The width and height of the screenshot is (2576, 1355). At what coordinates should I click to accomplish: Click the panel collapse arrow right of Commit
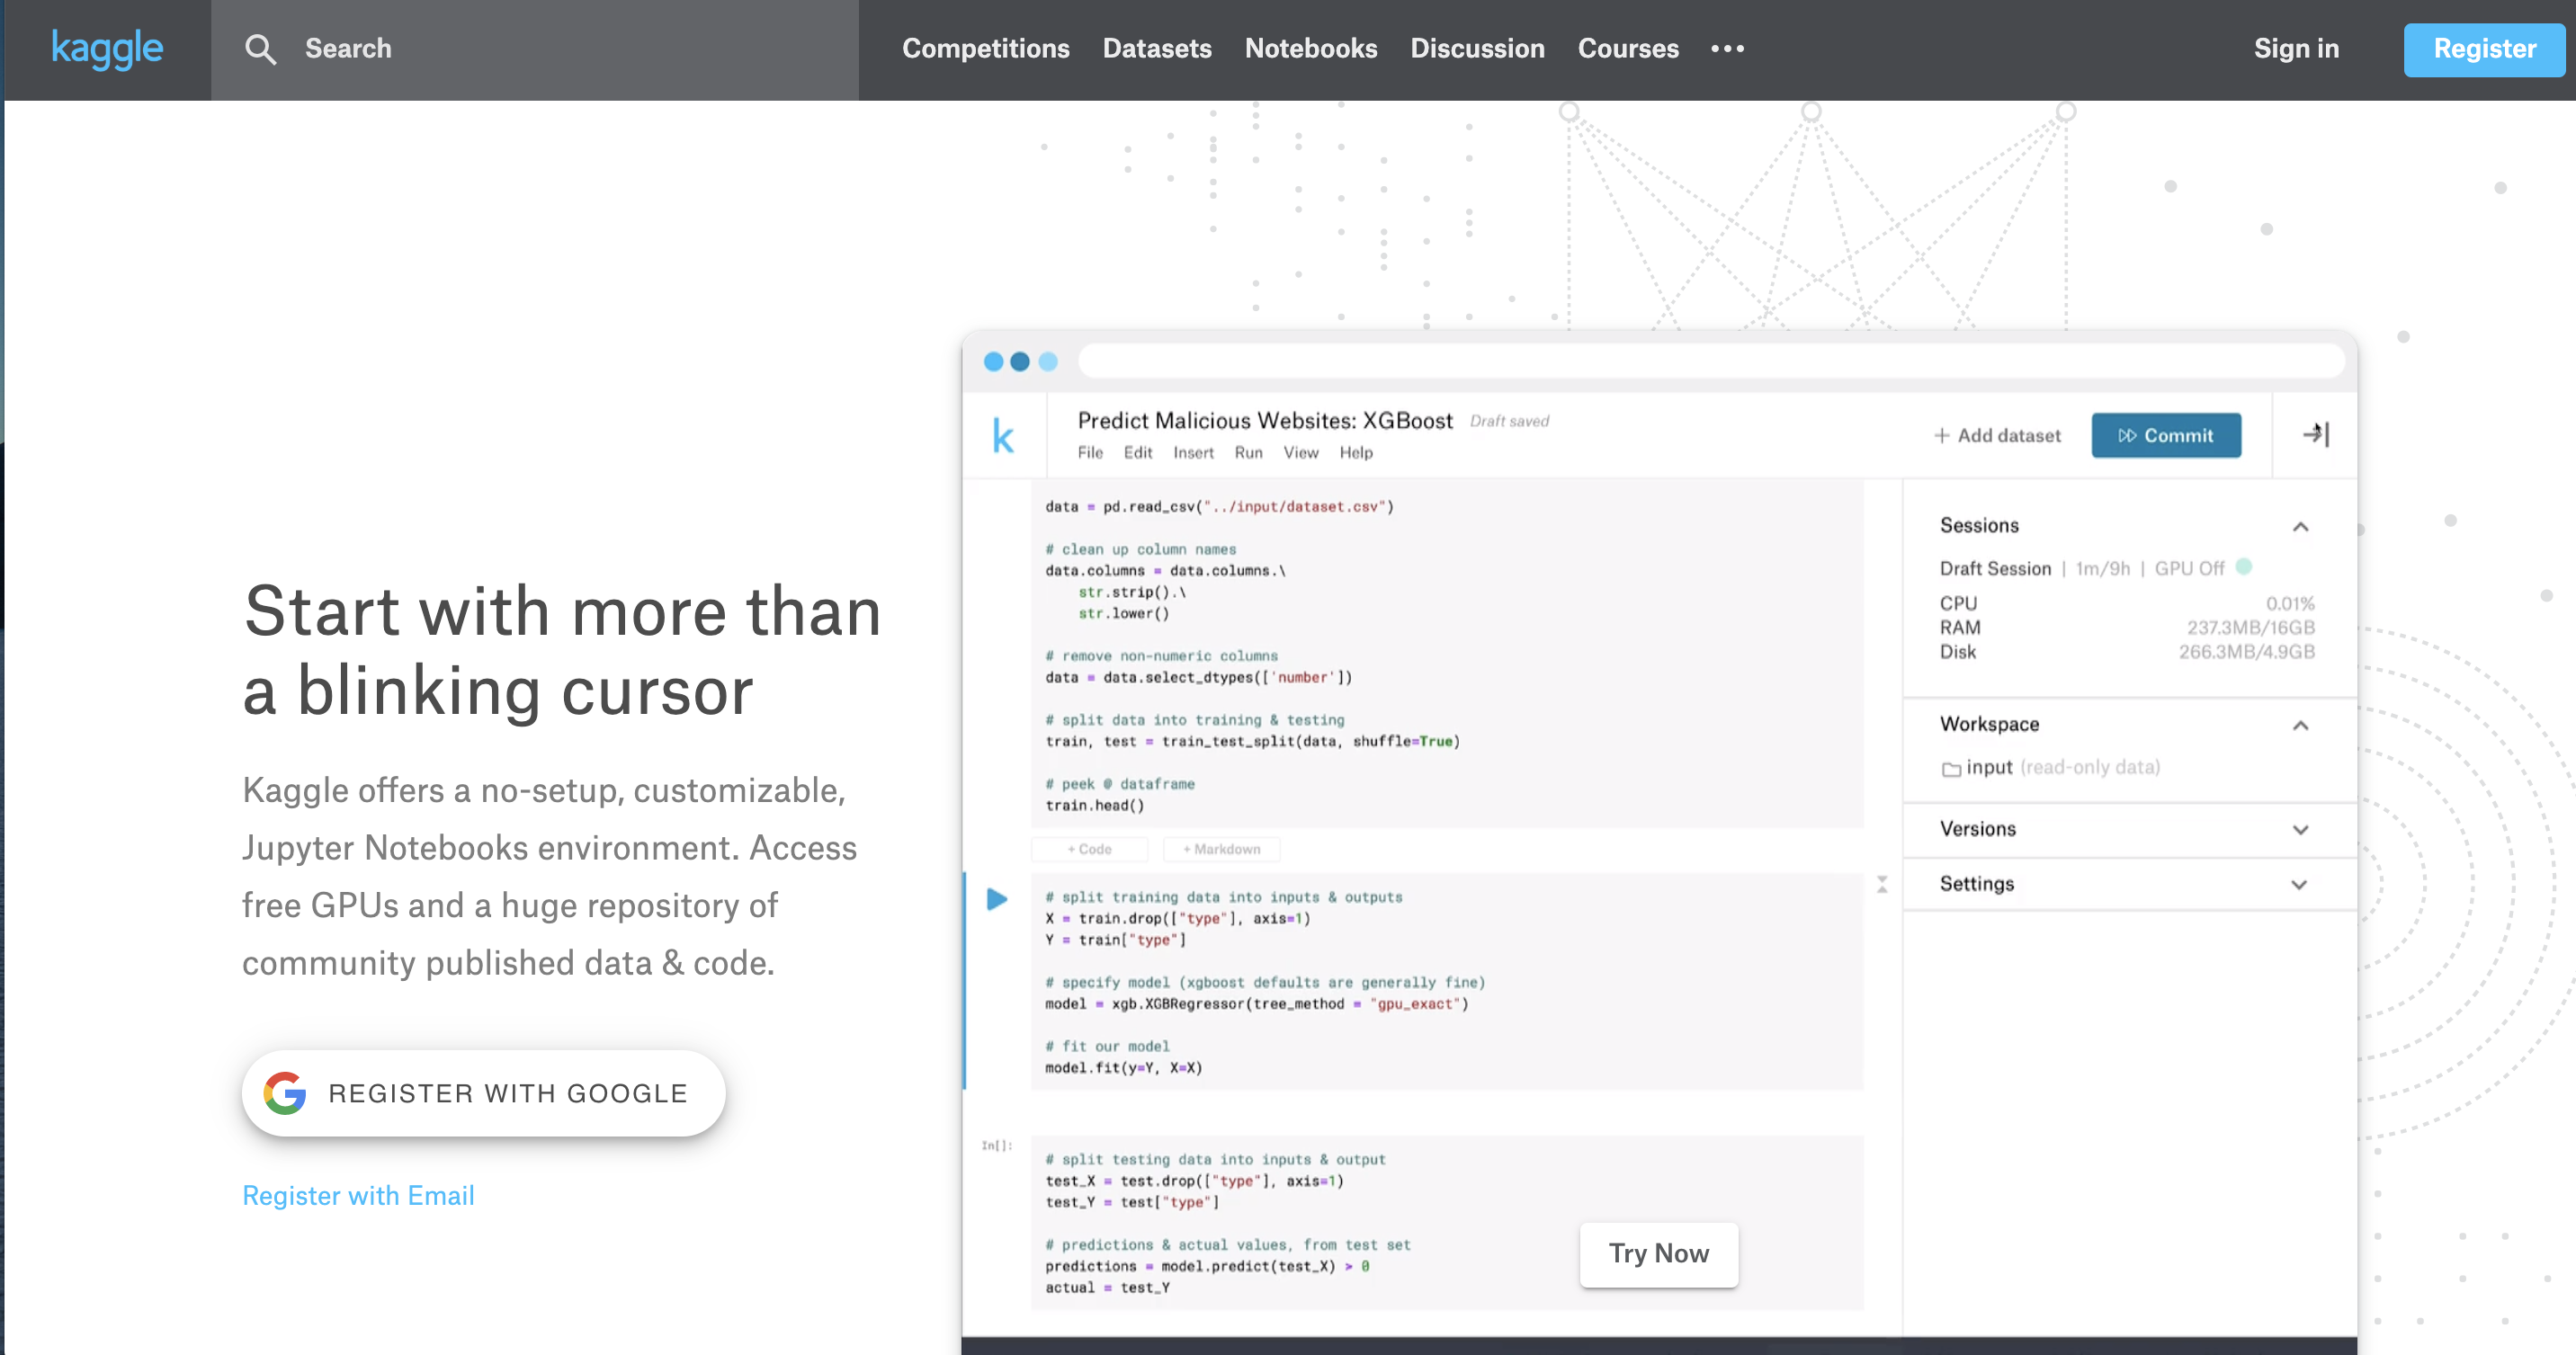point(2317,435)
